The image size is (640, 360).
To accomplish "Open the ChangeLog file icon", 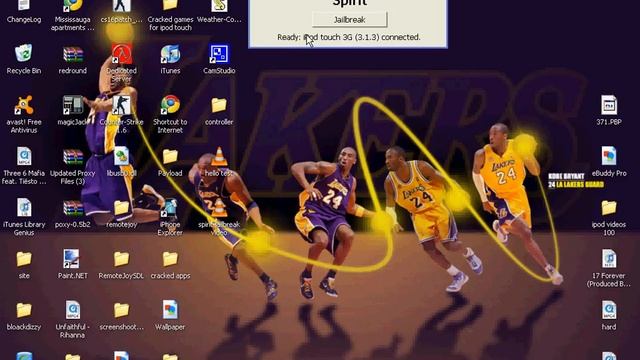I will point(24,6).
